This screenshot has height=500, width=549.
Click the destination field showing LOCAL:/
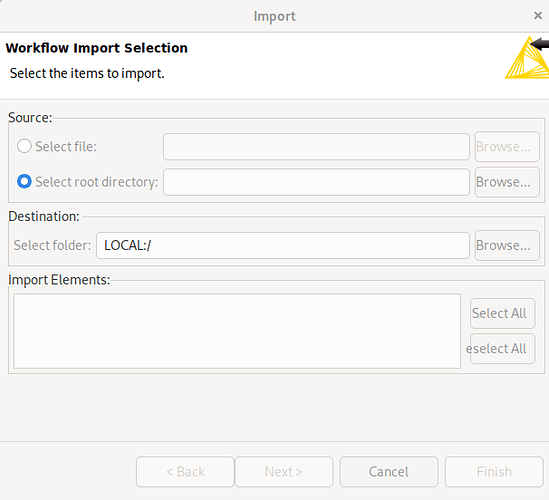(x=283, y=245)
